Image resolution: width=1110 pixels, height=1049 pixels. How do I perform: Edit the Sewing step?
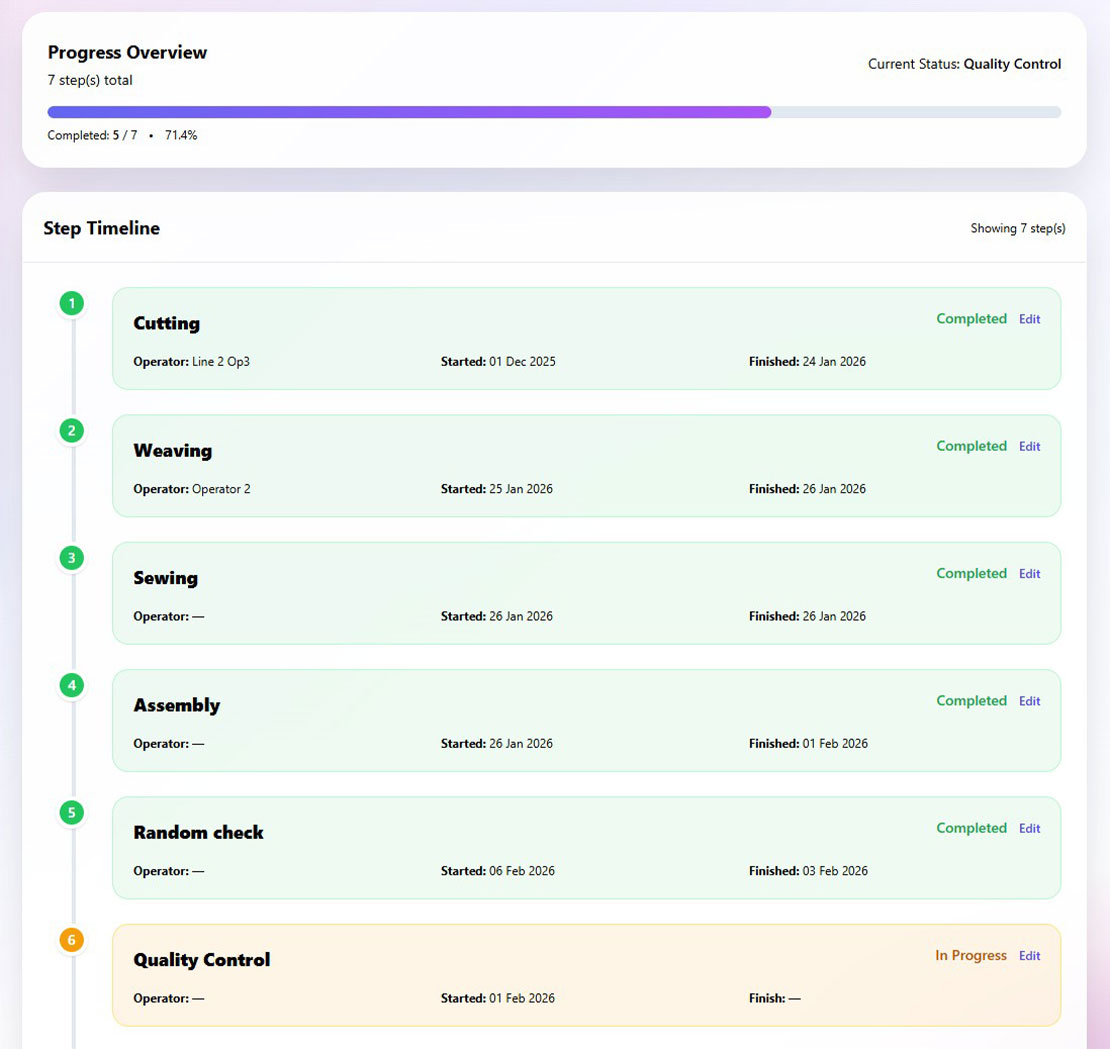pyautogui.click(x=1029, y=574)
